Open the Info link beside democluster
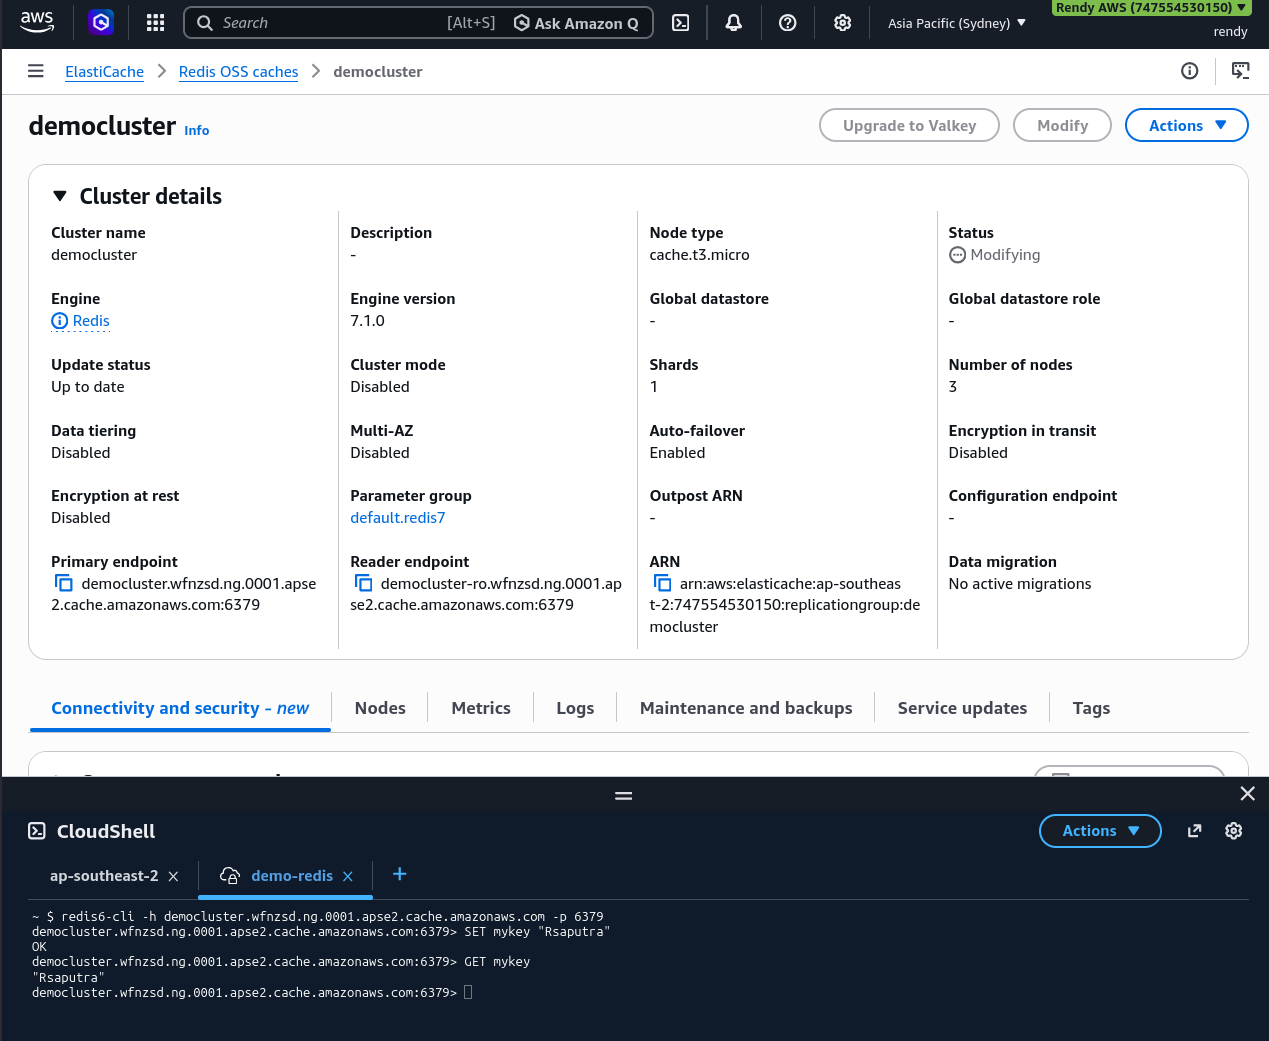The width and height of the screenshot is (1269, 1041). click(x=197, y=130)
